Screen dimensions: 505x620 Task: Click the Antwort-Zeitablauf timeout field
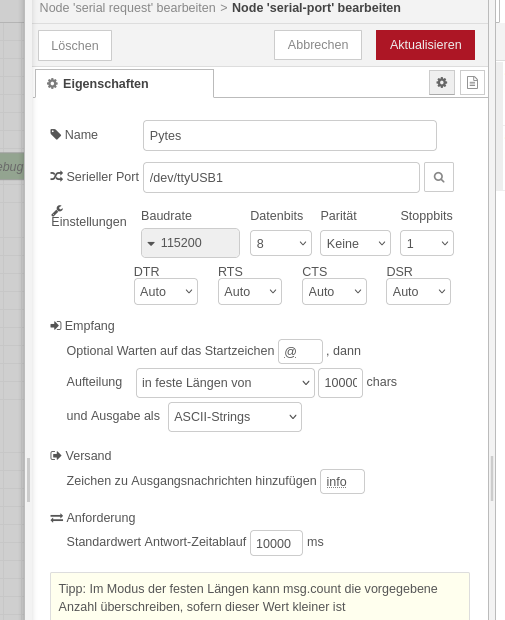(x=276, y=543)
